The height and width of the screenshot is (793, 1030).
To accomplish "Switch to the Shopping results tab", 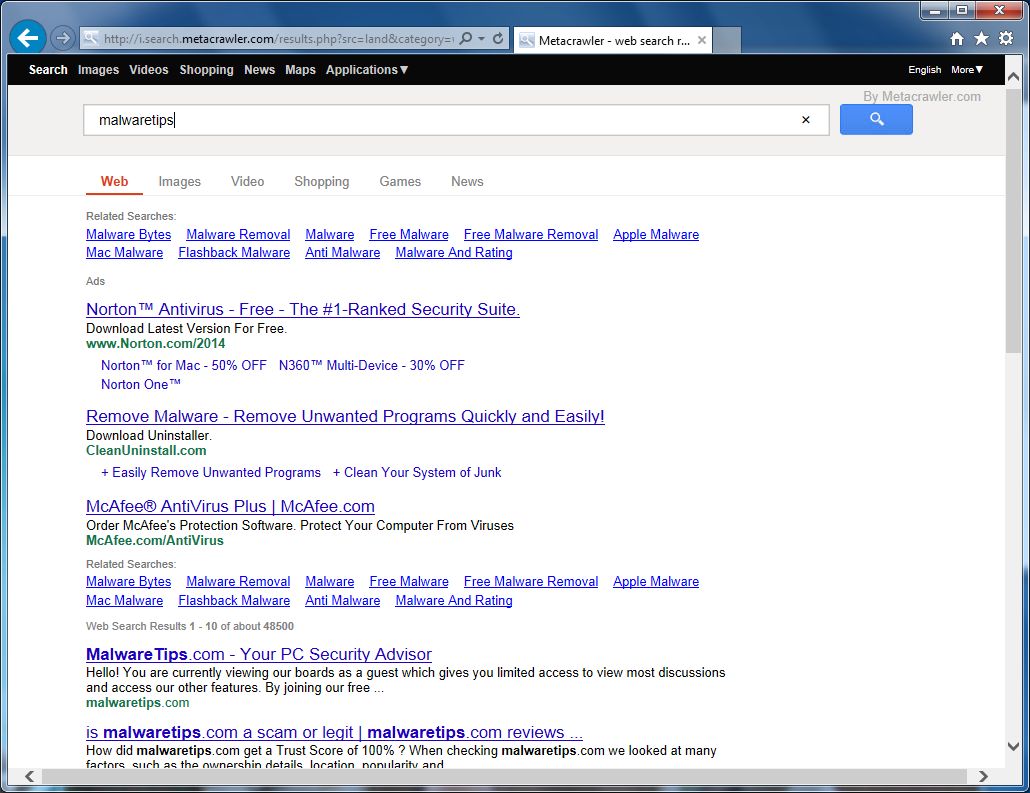I will point(322,181).
